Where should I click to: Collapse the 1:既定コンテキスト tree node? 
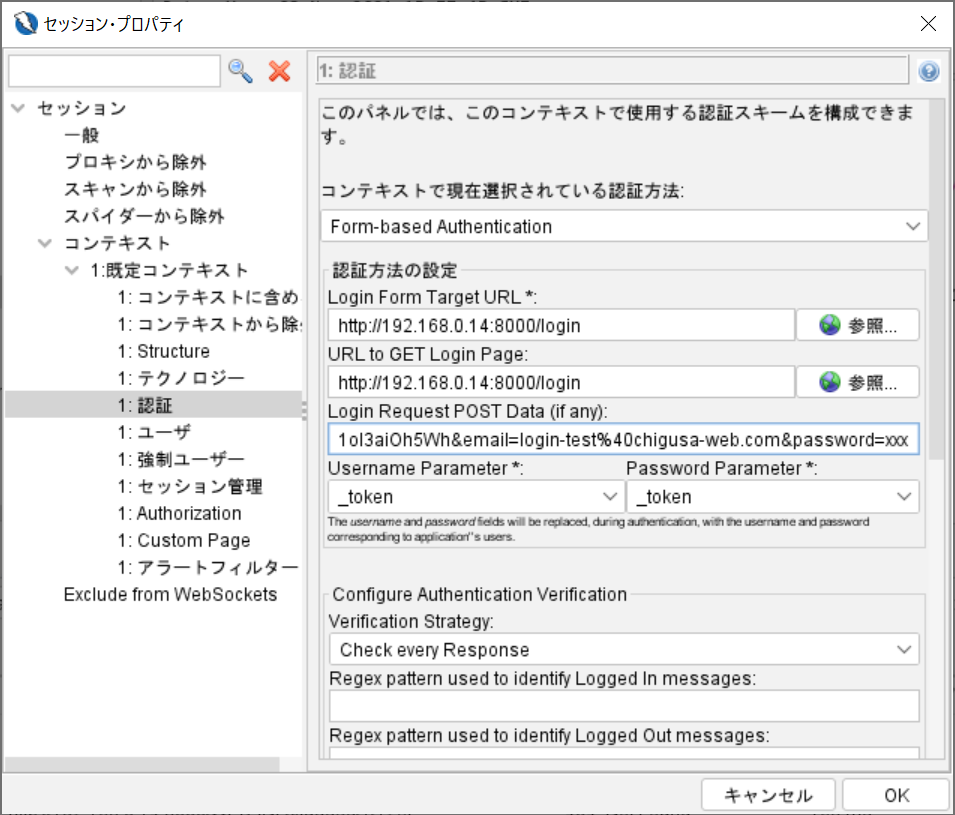[71, 270]
